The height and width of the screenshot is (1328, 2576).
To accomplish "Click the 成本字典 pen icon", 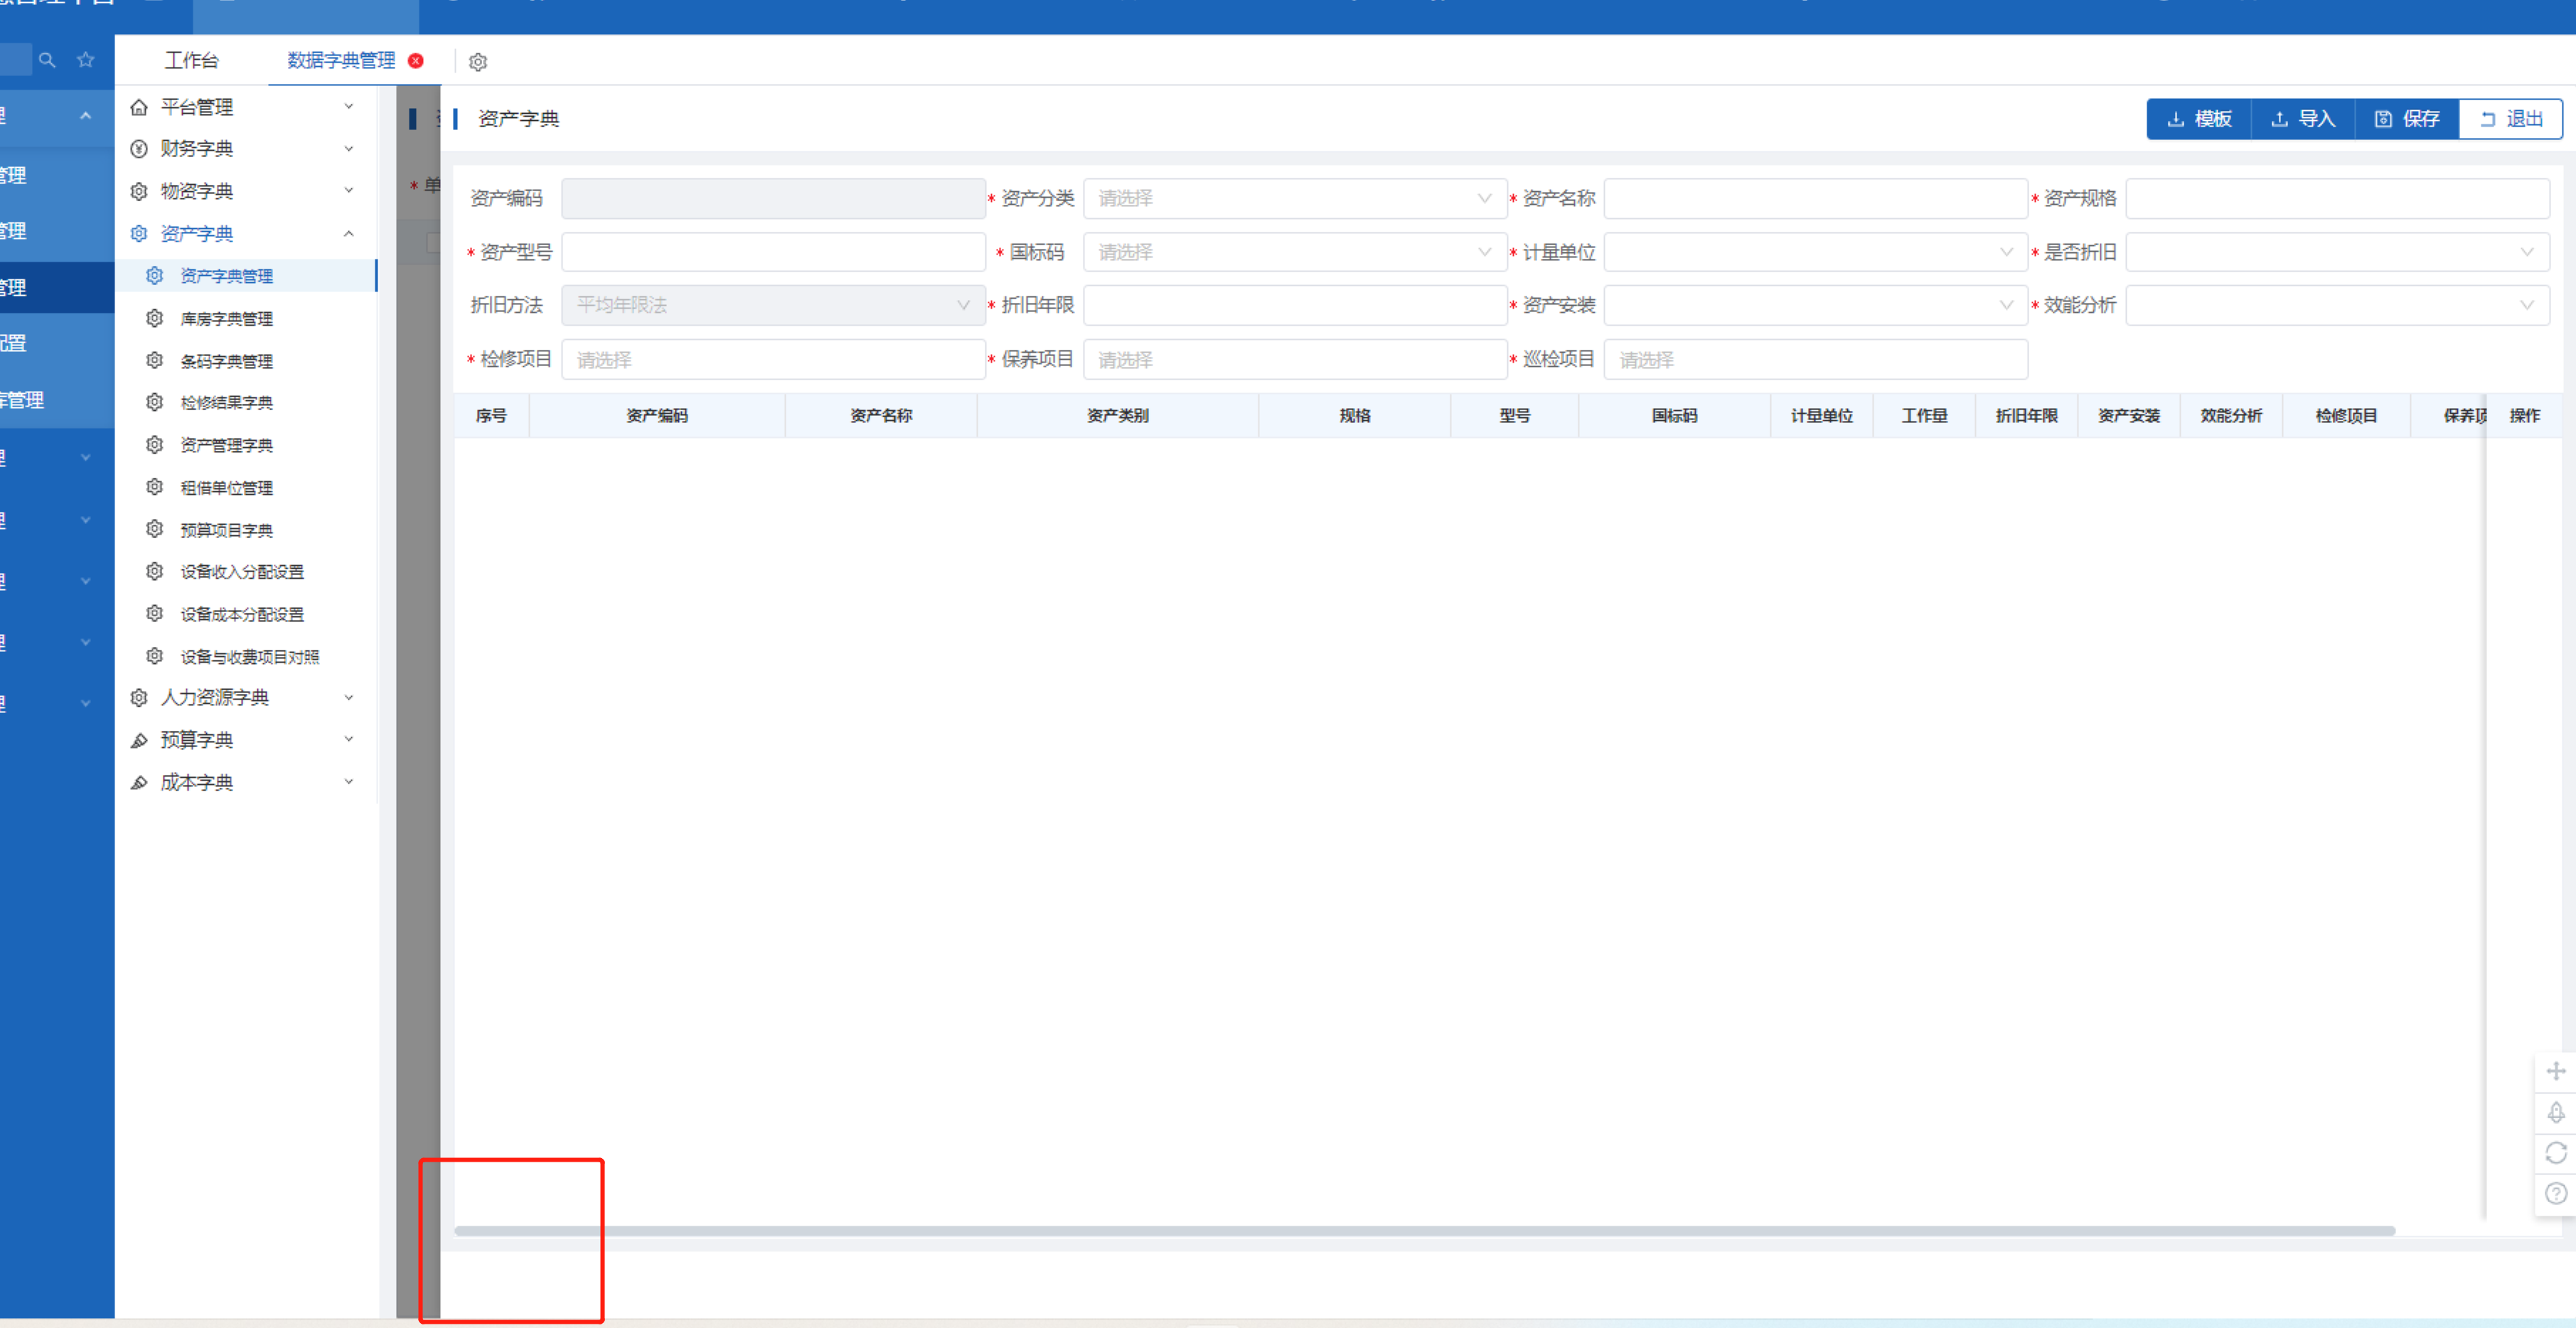I will 139,782.
